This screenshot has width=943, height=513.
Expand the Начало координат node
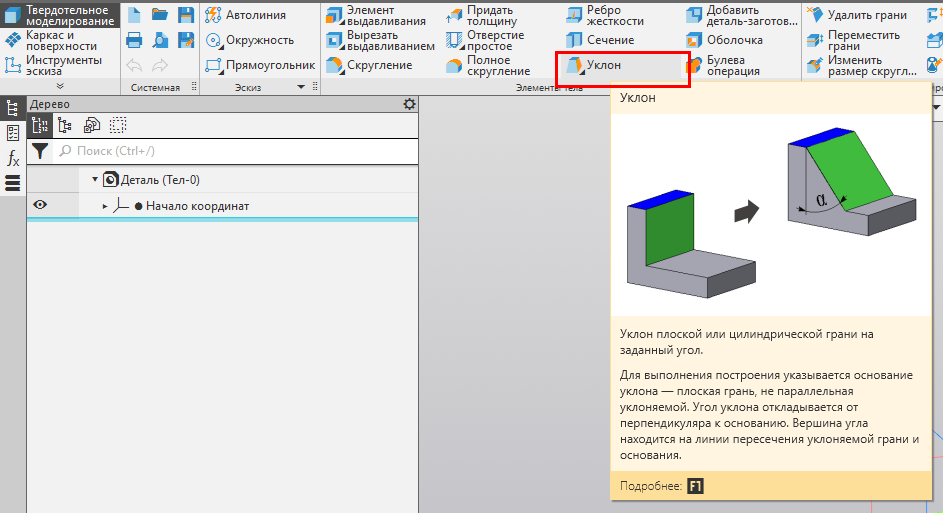(x=105, y=206)
